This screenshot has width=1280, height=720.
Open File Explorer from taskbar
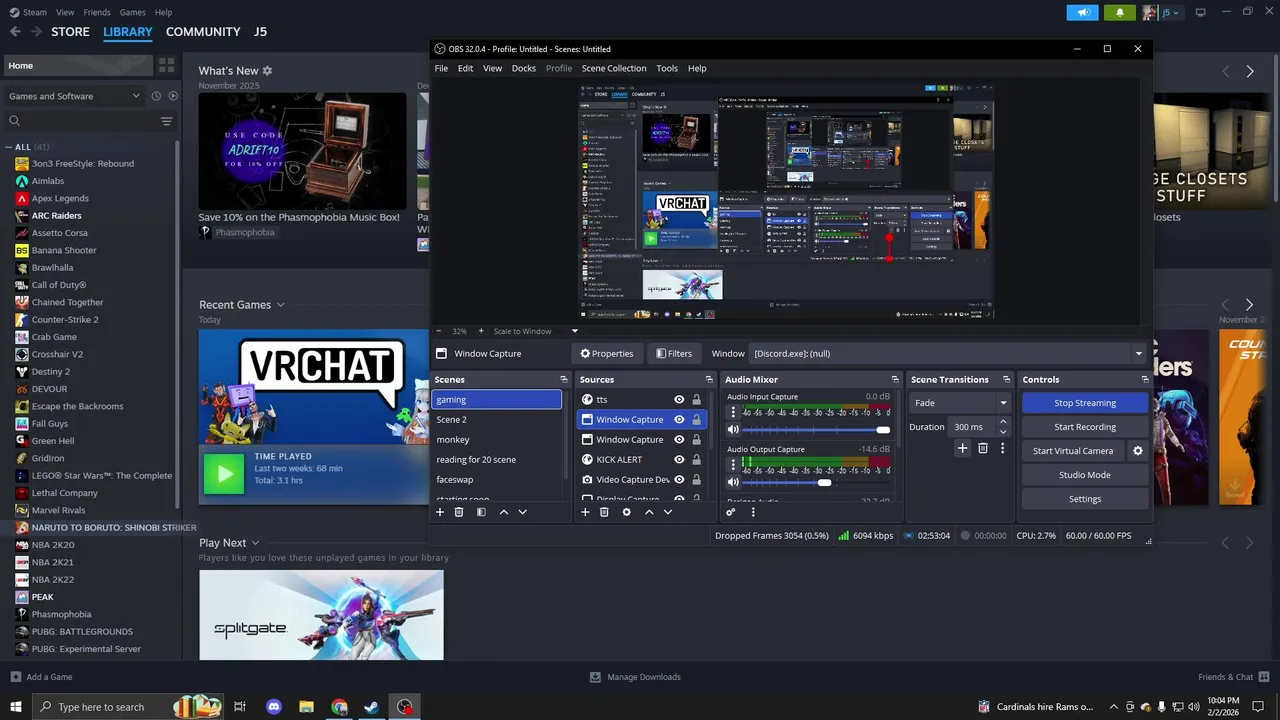click(307, 707)
